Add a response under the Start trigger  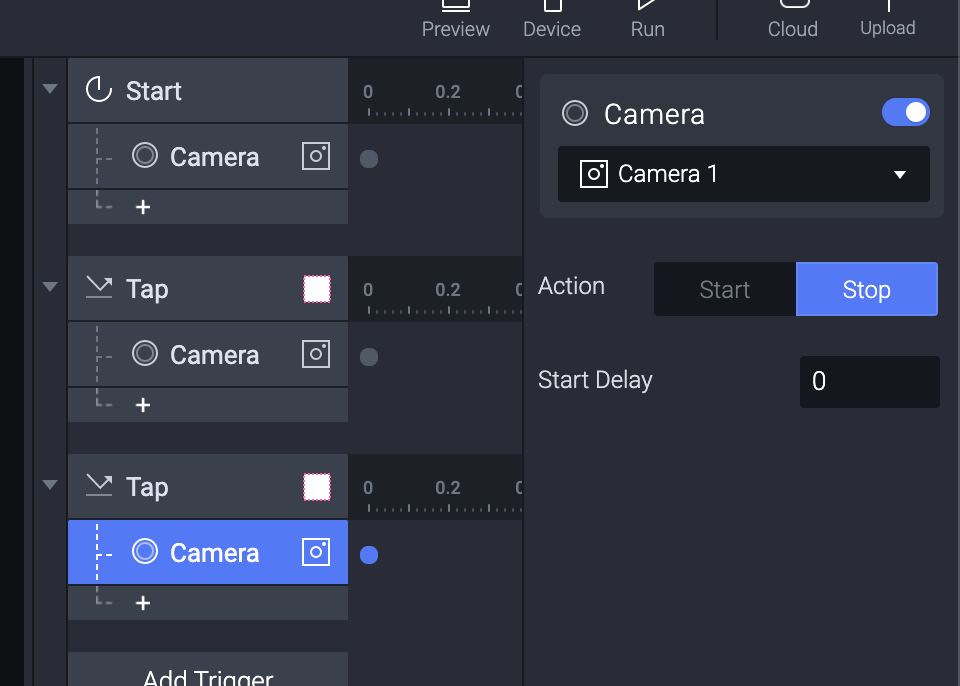[143, 208]
